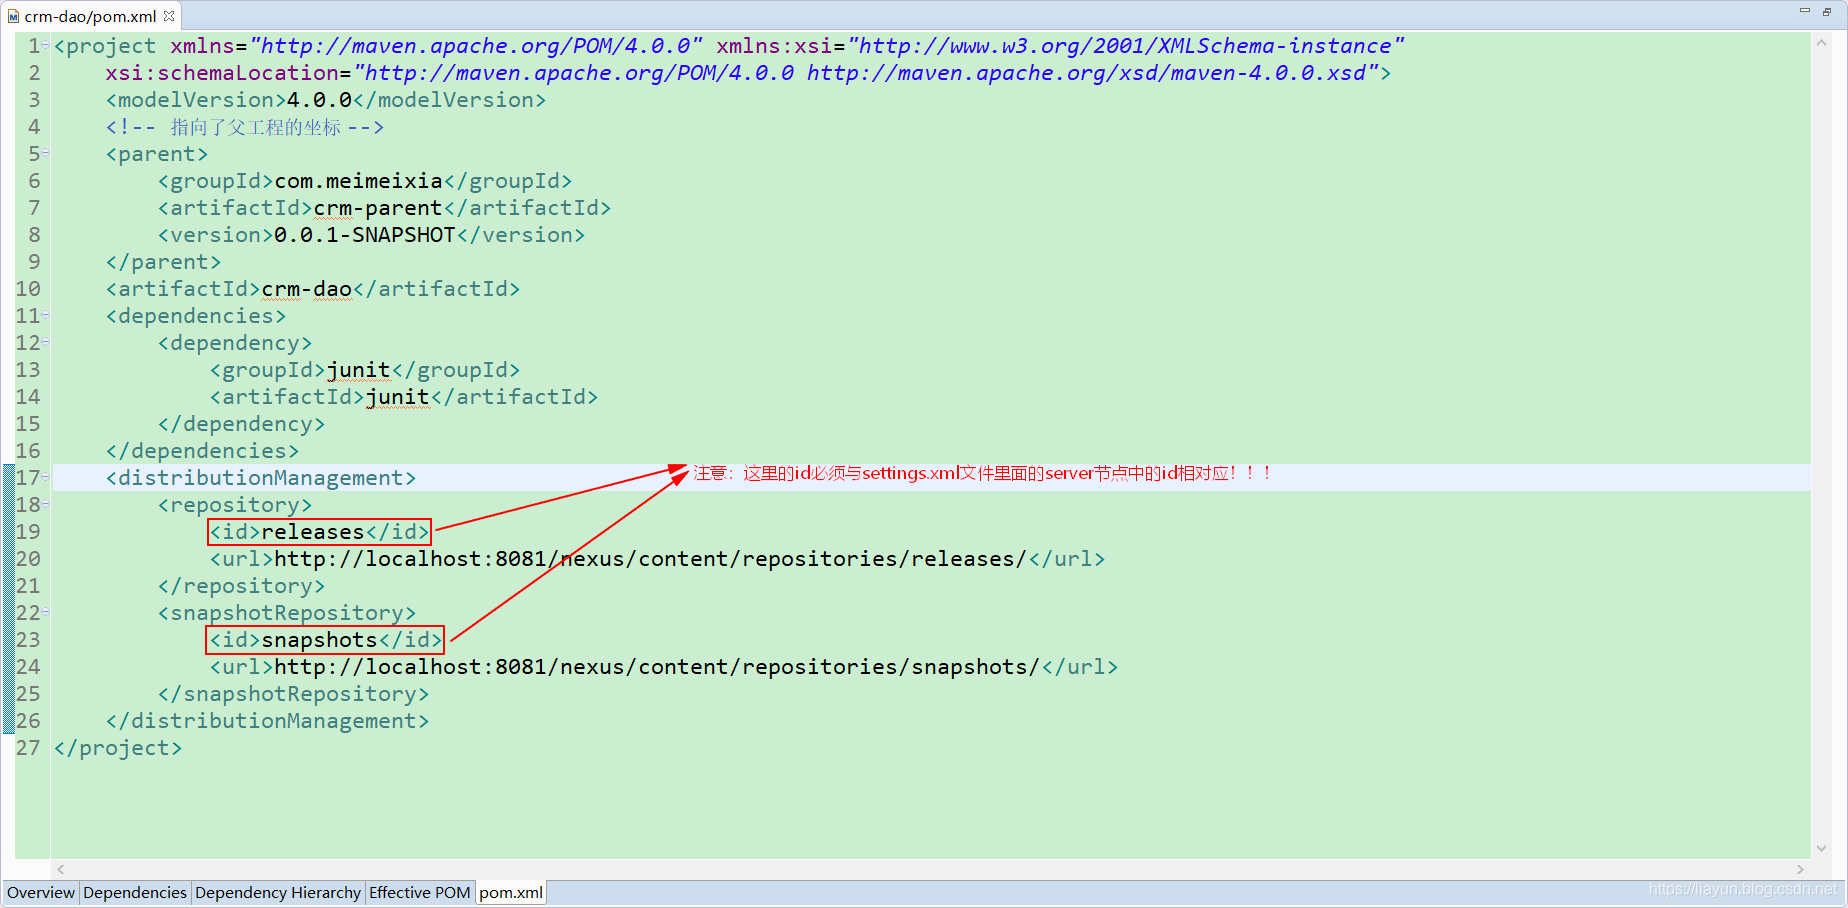Collapse the dependencies element at line 11
Viewport: 1848px width, 908px height.
tap(46, 315)
